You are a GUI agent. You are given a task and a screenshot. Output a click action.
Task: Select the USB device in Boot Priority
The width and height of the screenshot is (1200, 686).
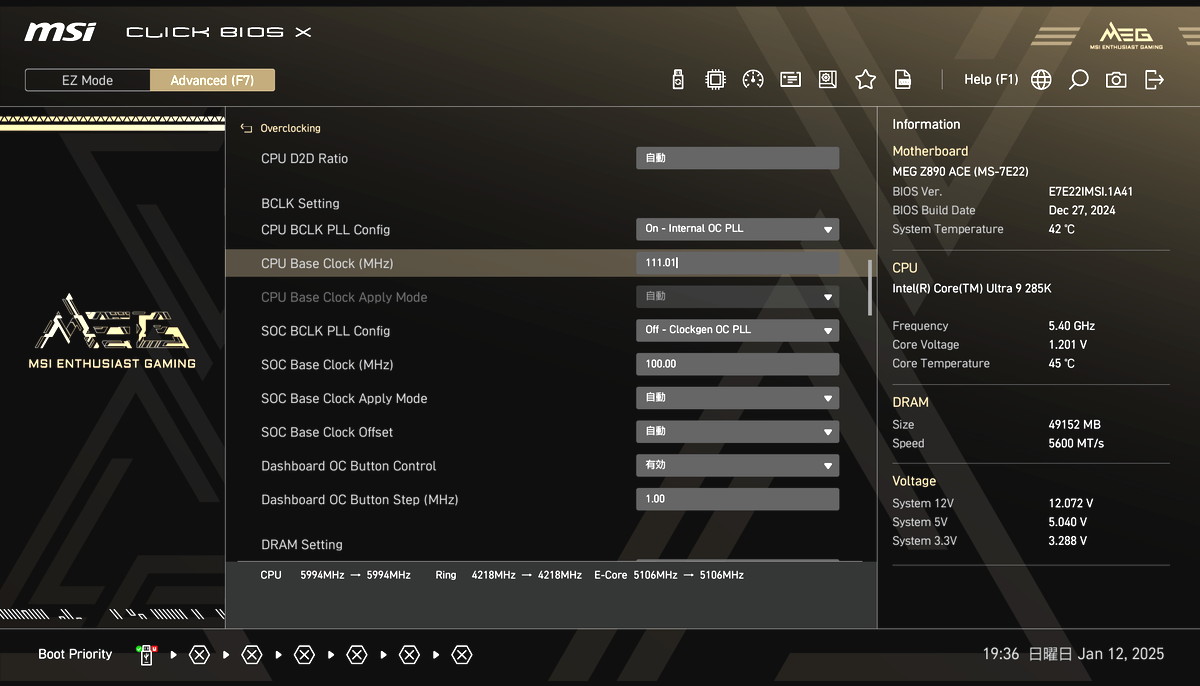coord(147,655)
